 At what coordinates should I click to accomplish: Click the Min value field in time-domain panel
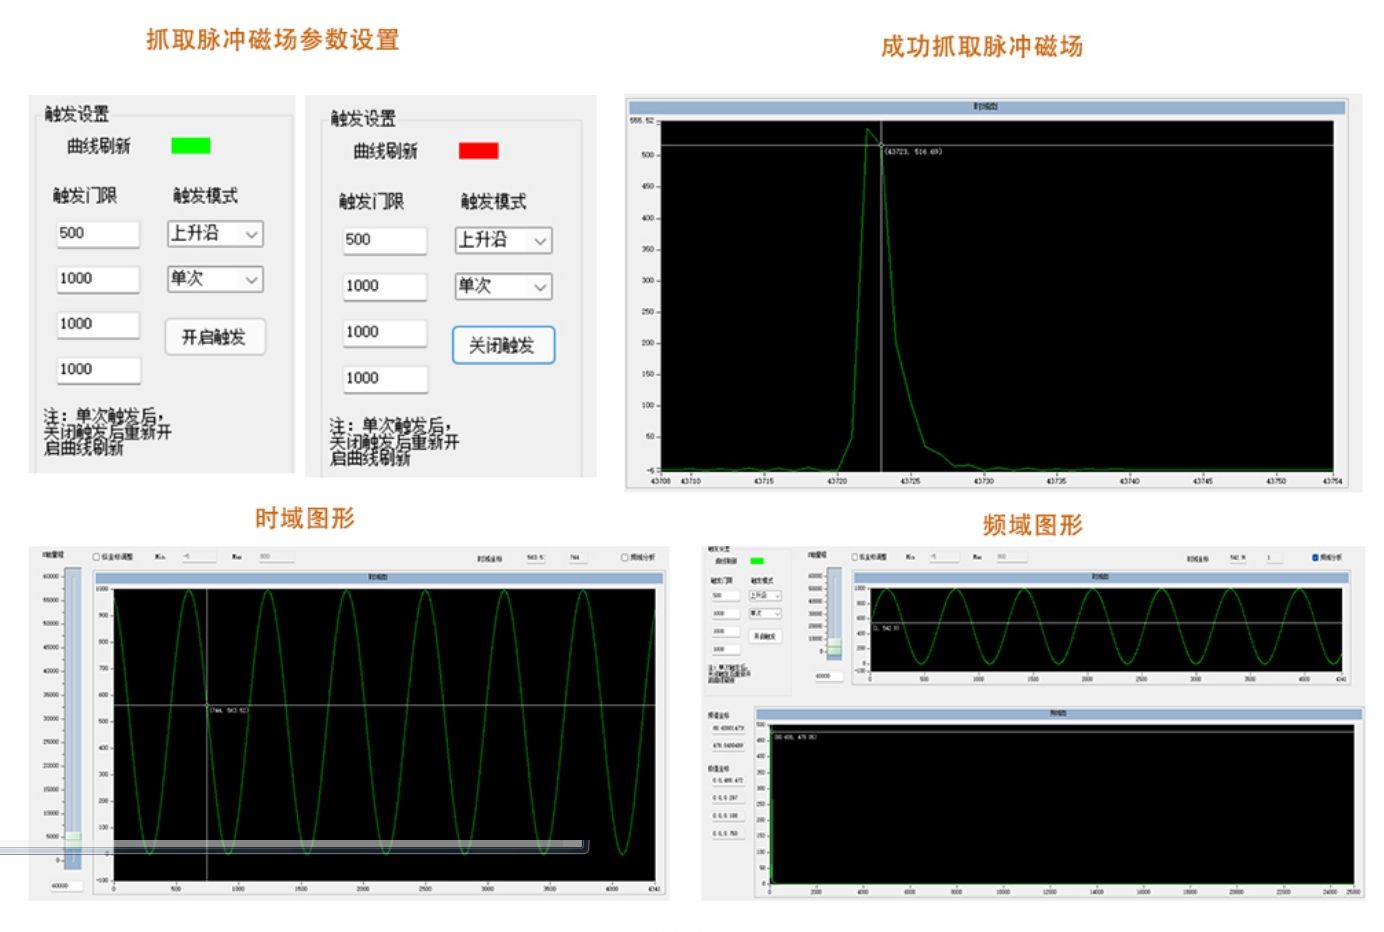click(x=199, y=557)
